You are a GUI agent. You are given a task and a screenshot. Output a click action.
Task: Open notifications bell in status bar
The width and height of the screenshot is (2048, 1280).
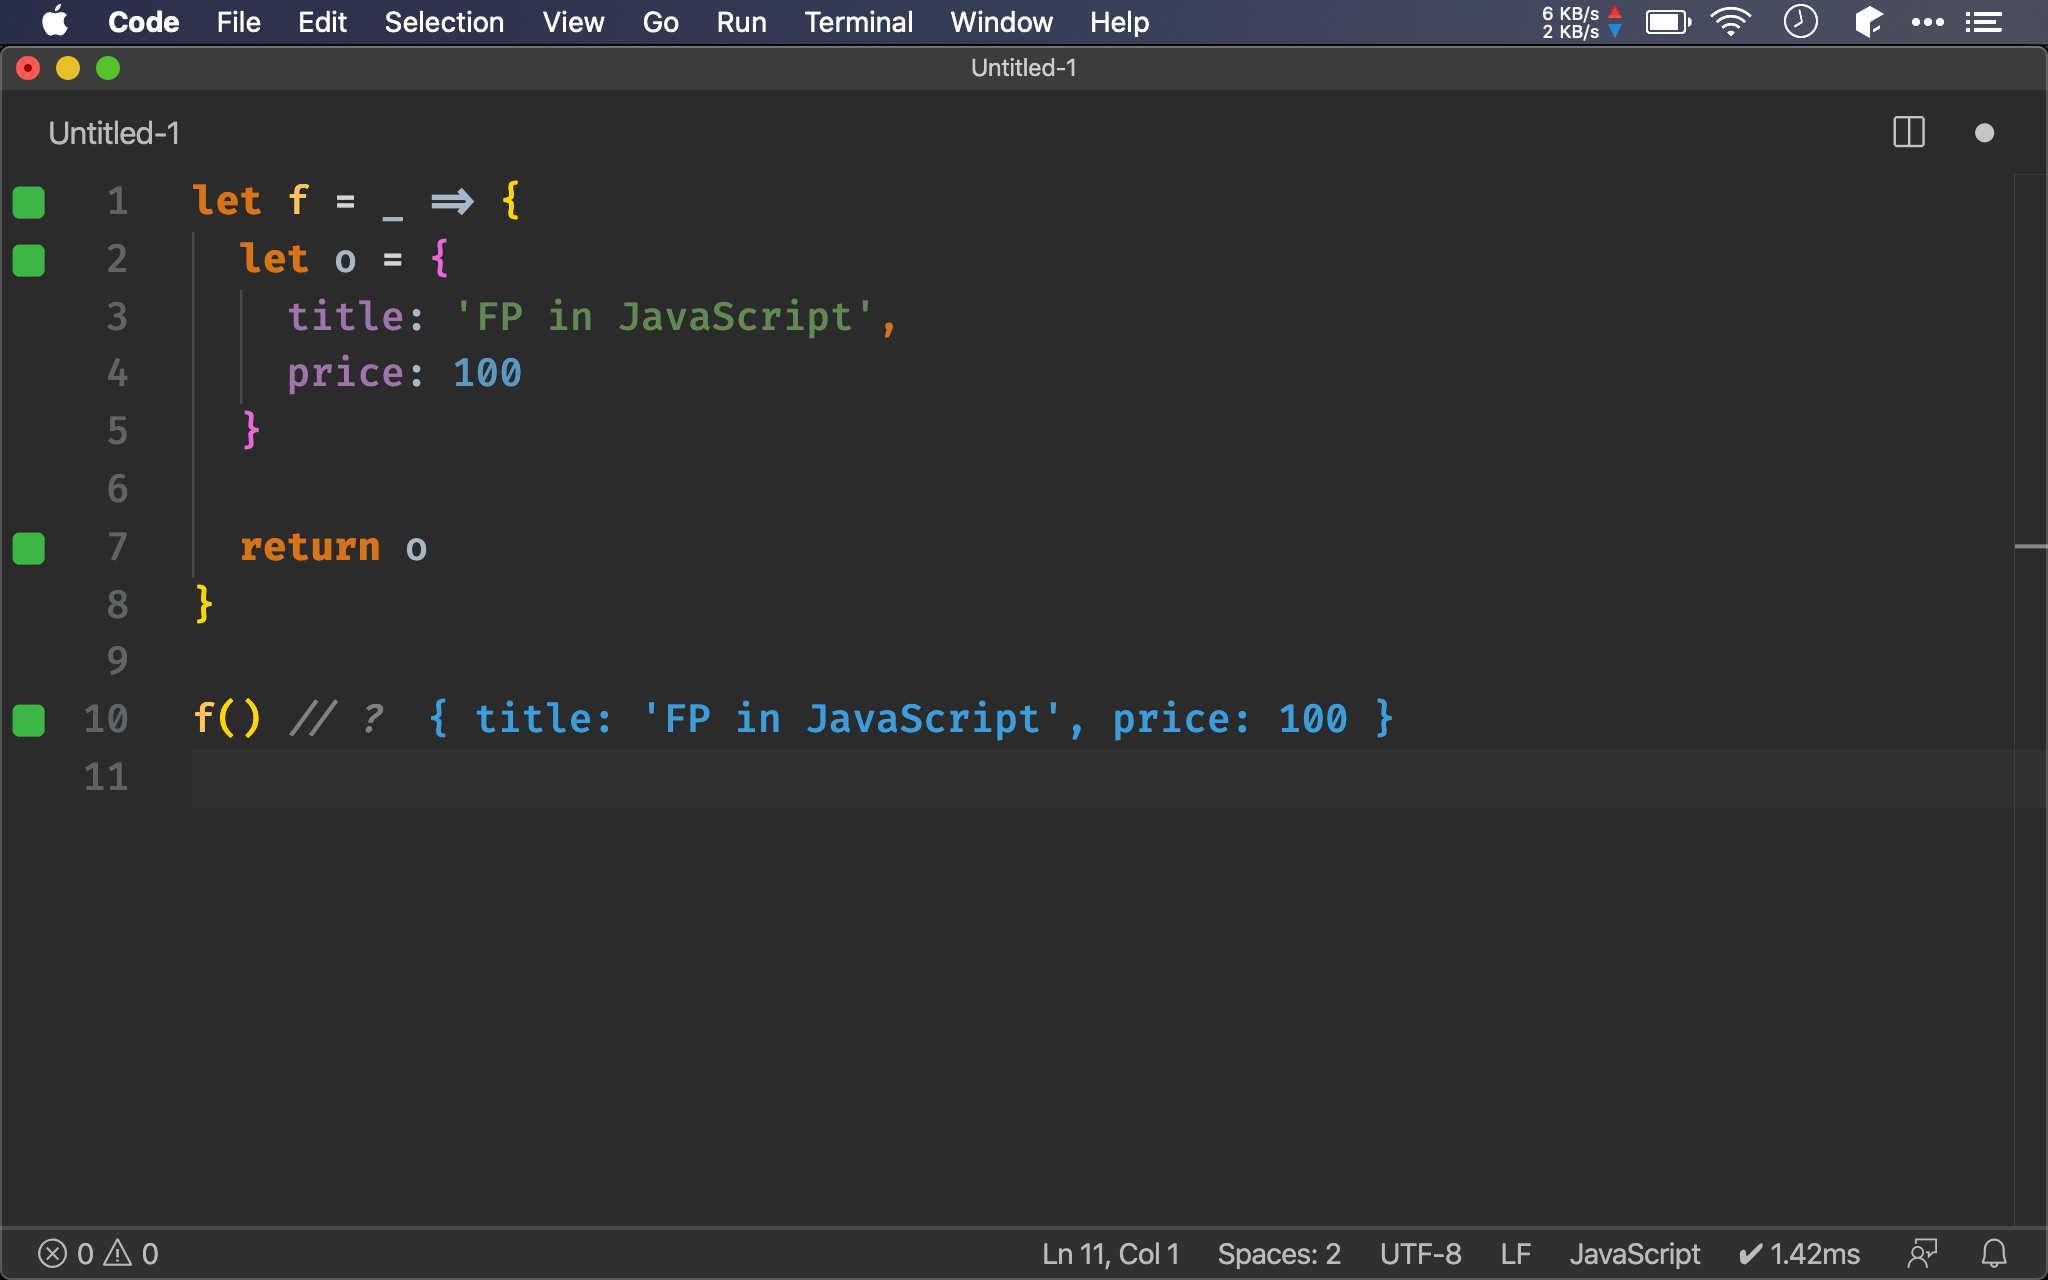click(x=1994, y=1253)
